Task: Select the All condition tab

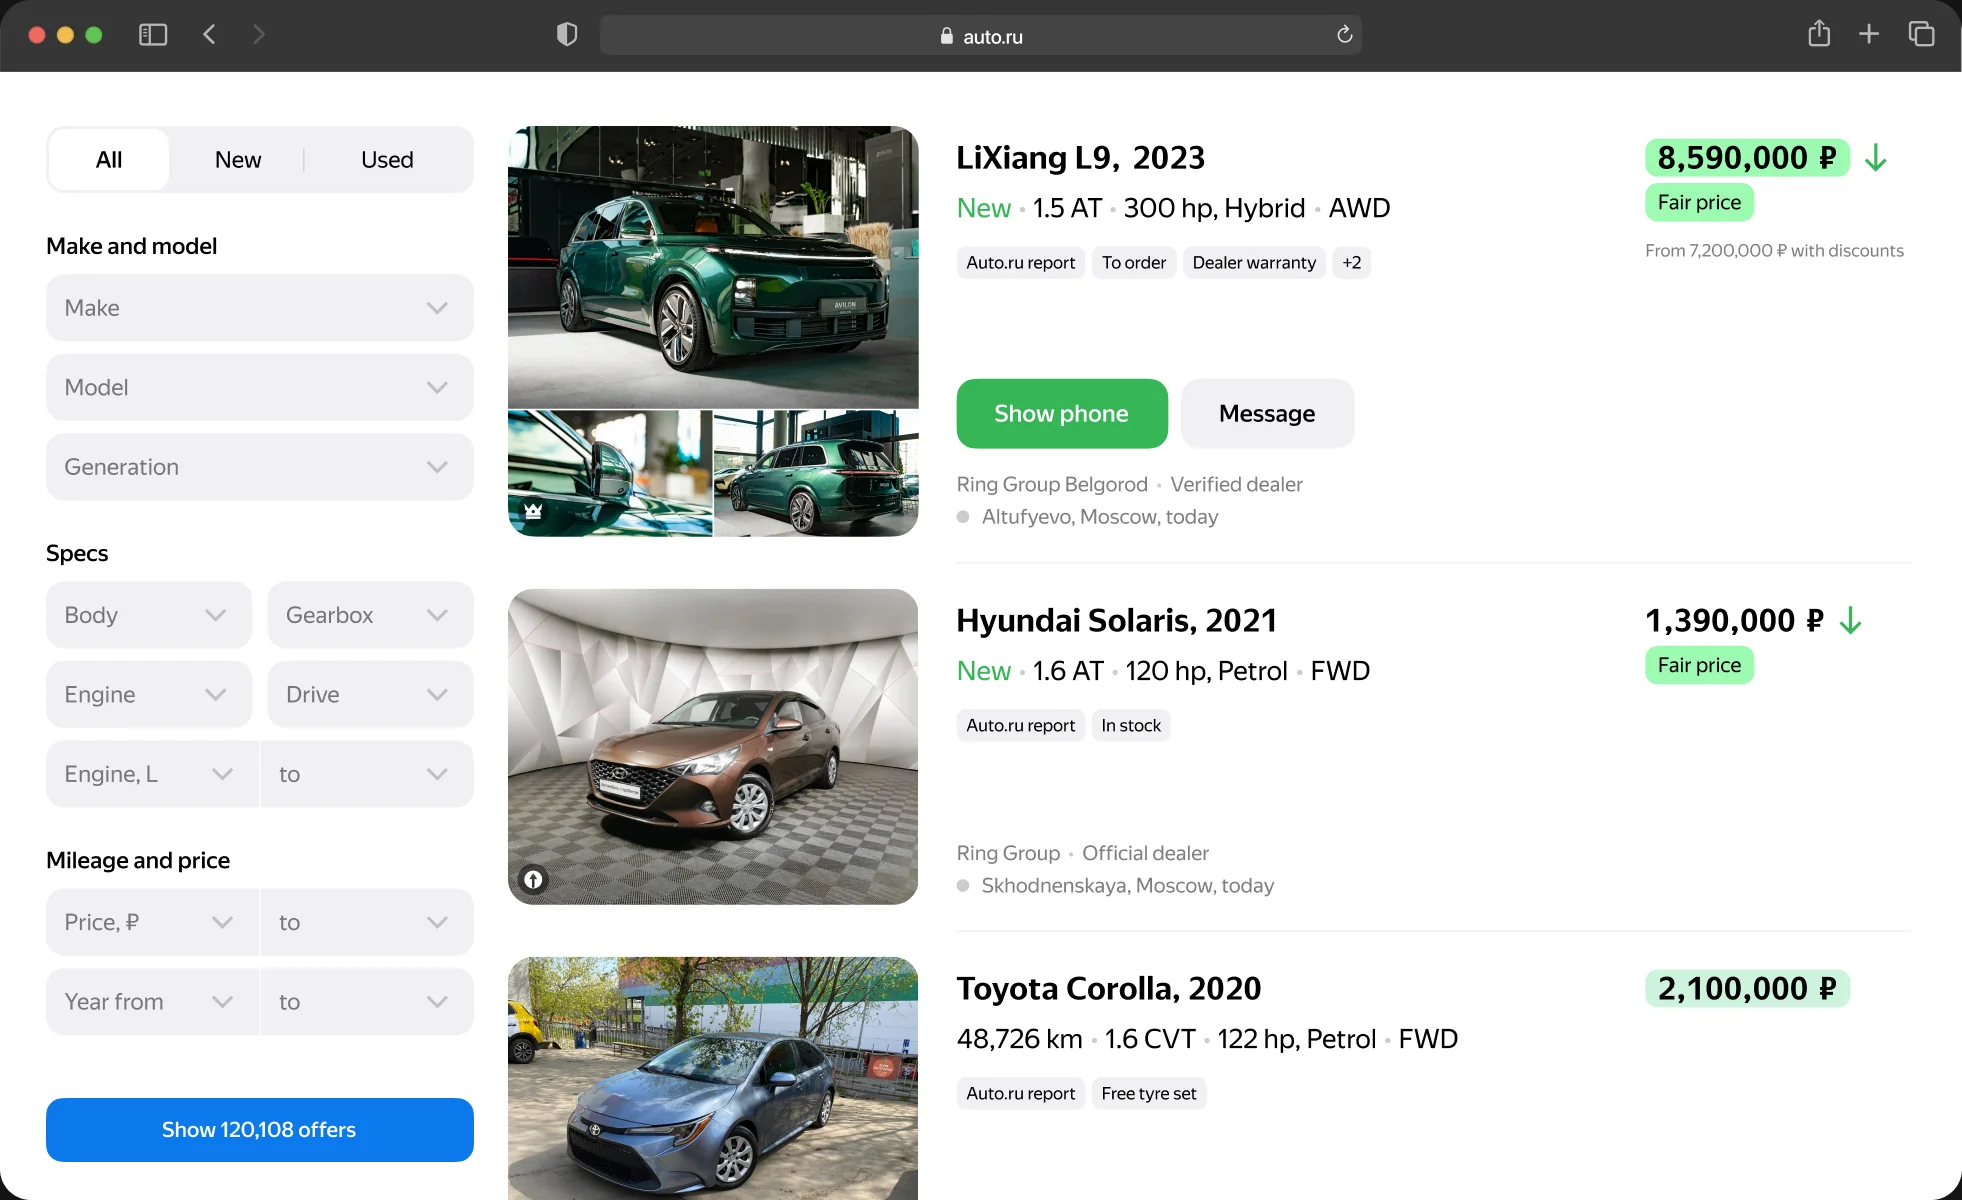Action: (109, 160)
